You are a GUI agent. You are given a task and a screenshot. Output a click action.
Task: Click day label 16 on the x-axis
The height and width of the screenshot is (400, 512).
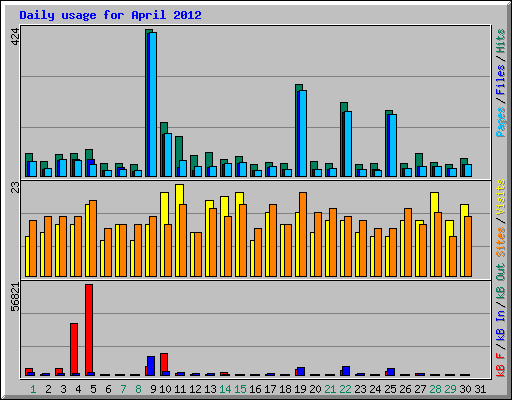pos(255,389)
